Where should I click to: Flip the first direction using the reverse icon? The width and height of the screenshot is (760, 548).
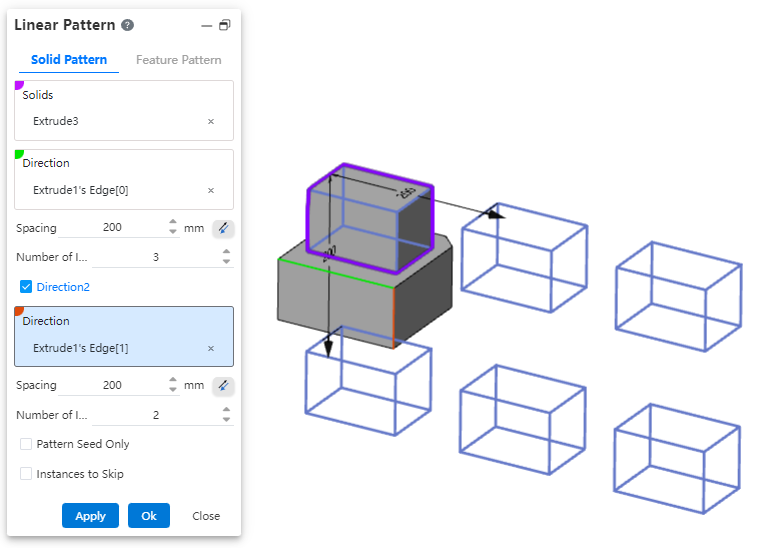click(x=223, y=228)
